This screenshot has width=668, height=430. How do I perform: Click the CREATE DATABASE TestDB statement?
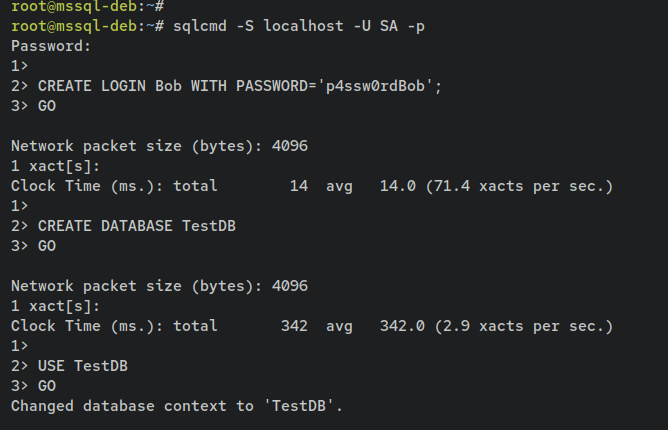[136, 226]
